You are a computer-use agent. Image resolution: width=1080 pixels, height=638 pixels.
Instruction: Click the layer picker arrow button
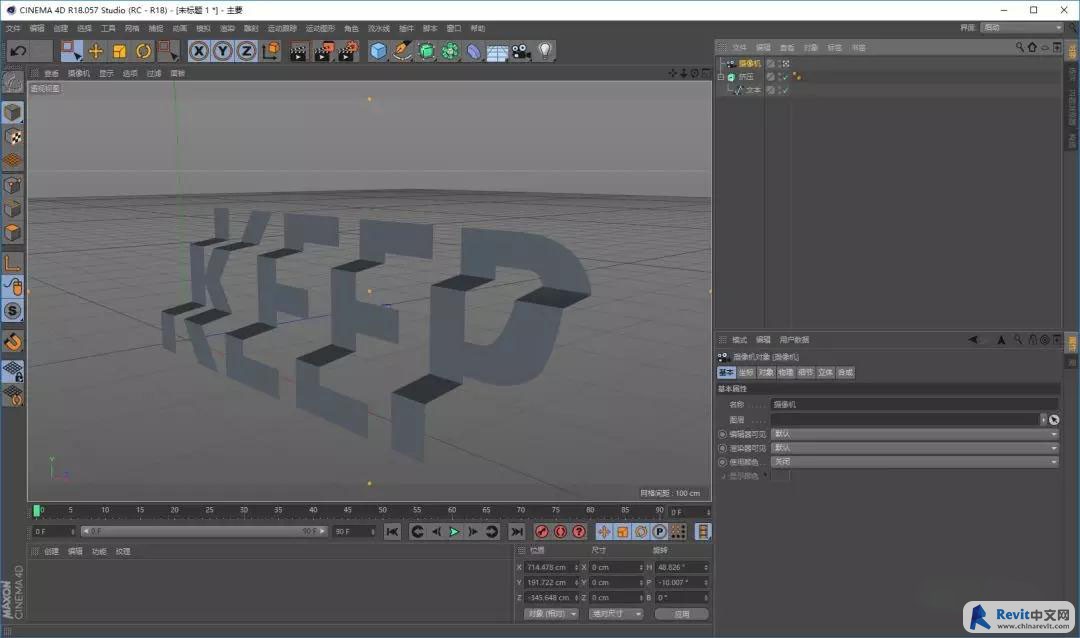click(x=1054, y=420)
